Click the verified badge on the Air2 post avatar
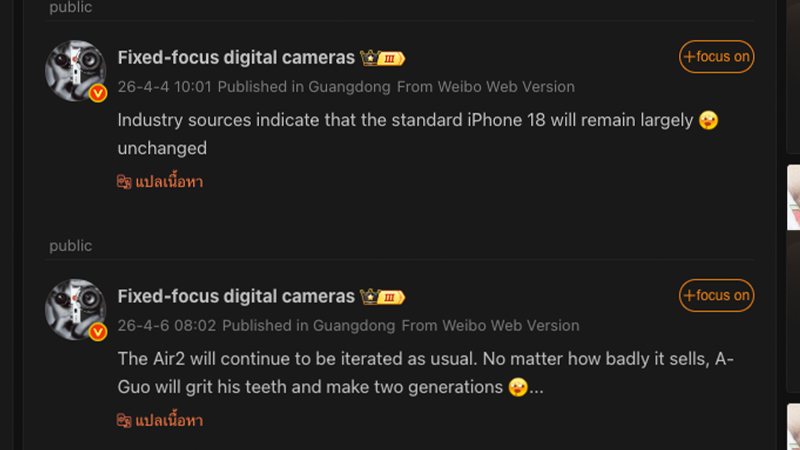Screen dimensions: 800x450 point(98,331)
